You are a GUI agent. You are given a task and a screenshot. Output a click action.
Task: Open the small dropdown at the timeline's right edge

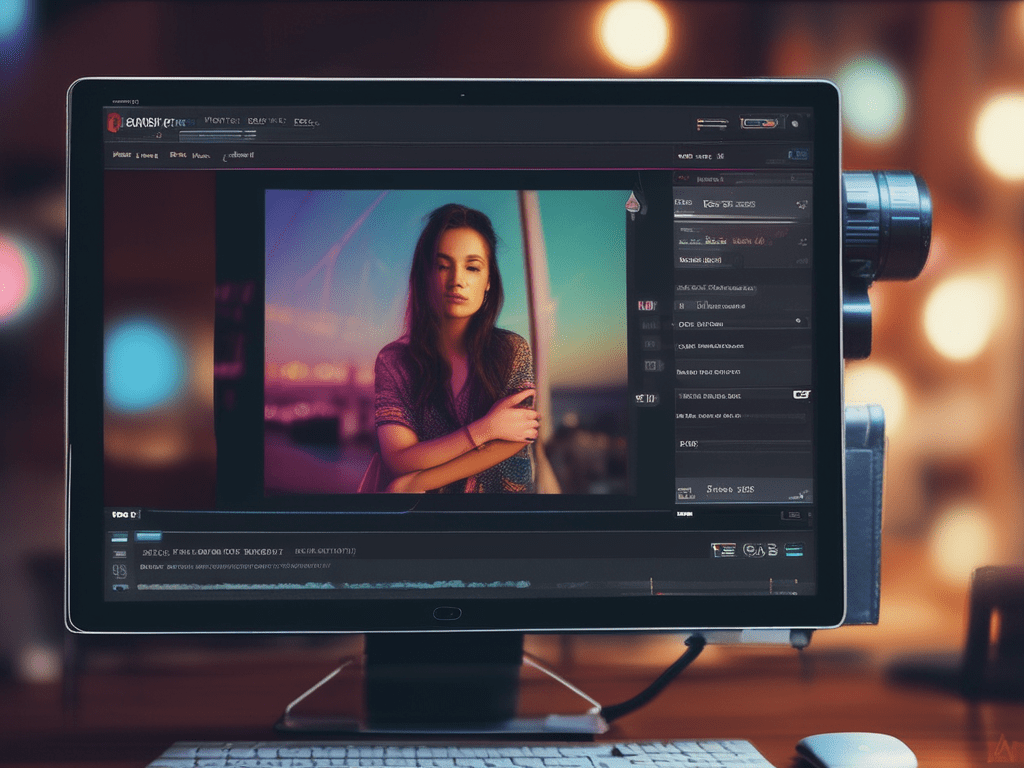(x=790, y=515)
